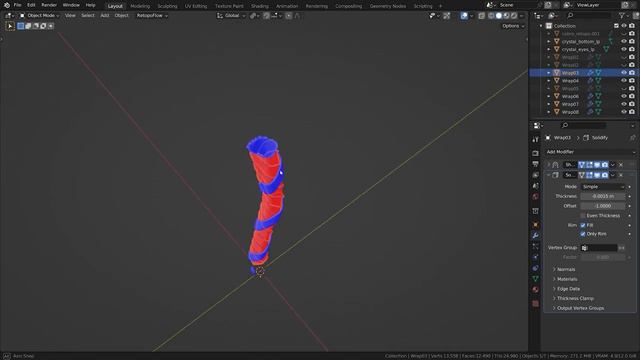
Task: Adjust the Thickness value field
Action: point(603,196)
